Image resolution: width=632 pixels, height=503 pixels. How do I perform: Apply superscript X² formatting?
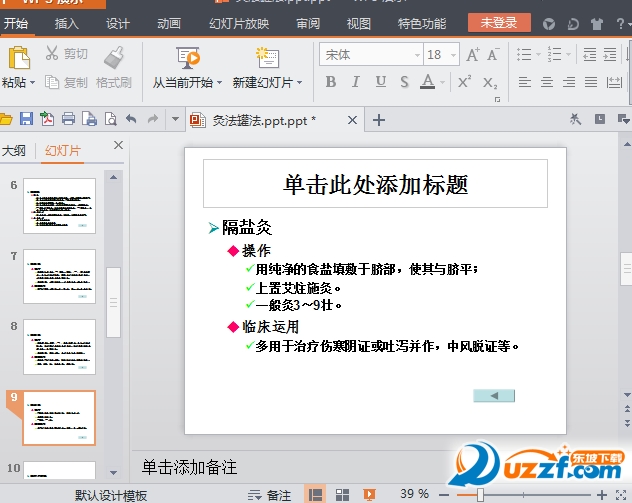(x=464, y=82)
